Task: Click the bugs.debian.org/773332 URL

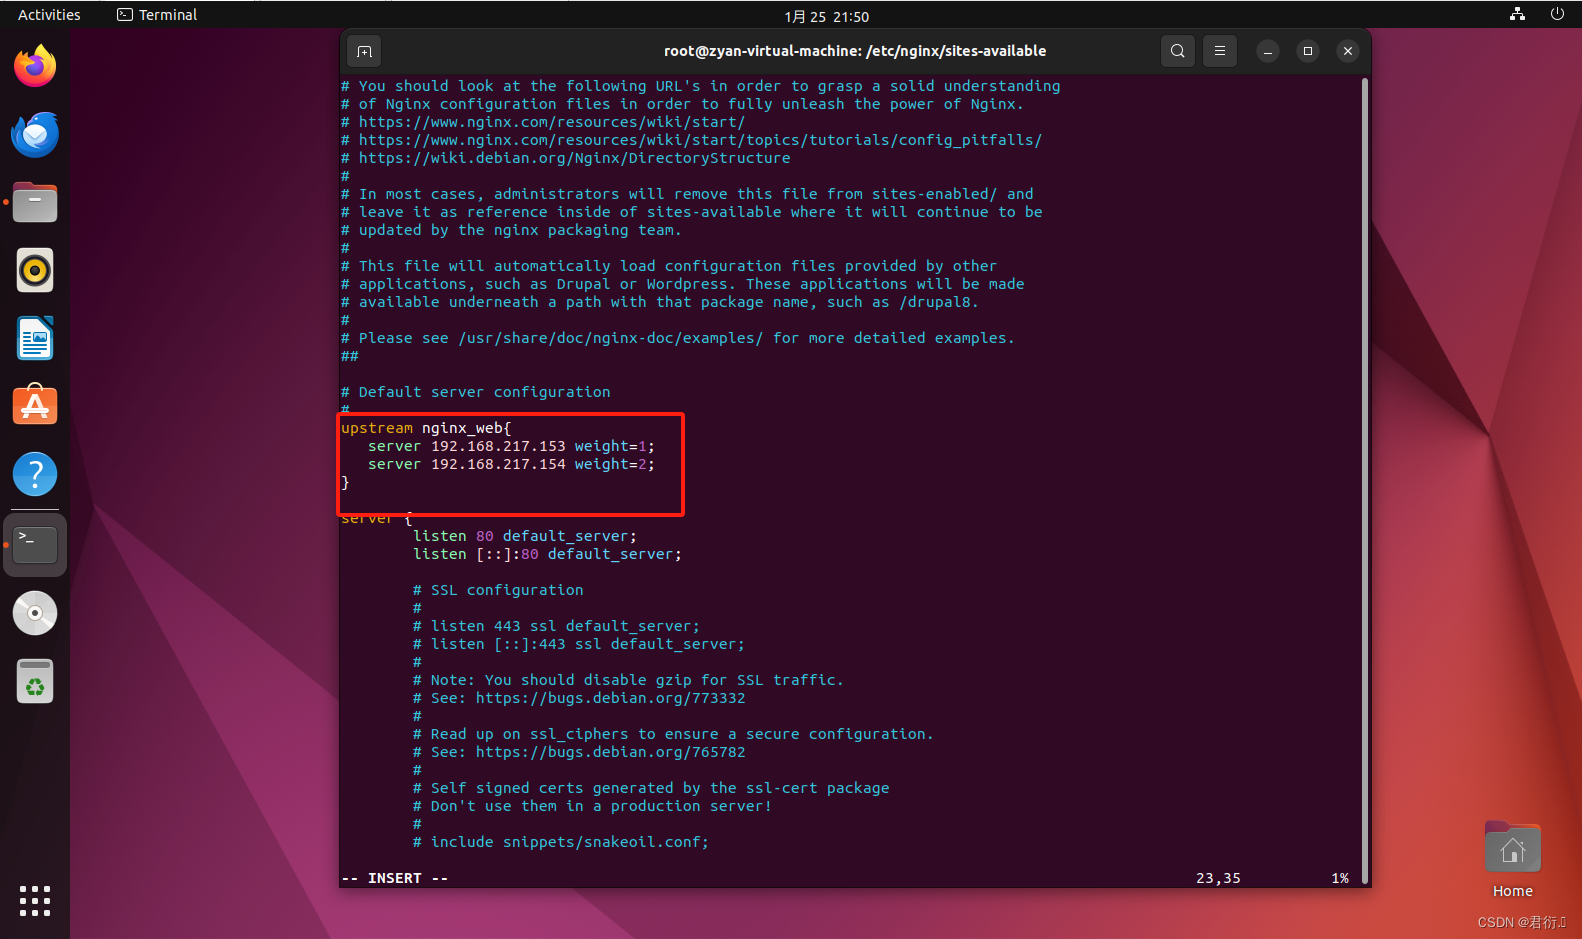Action: (610, 698)
